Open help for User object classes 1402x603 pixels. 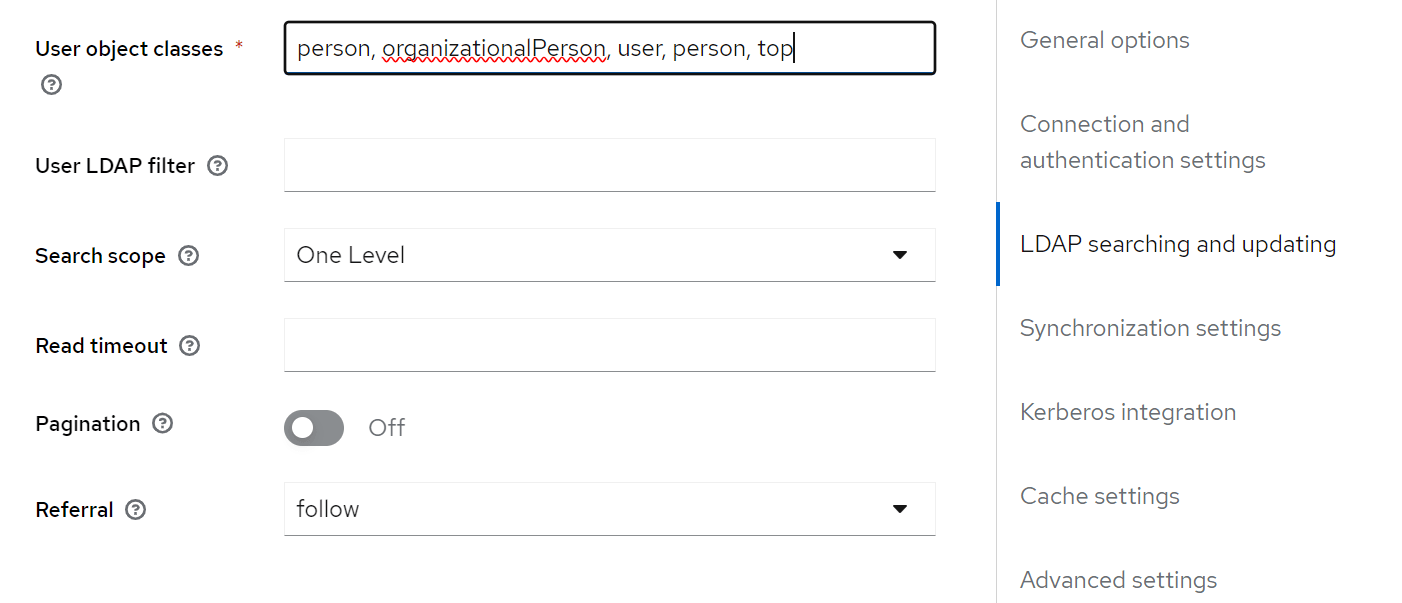[50, 84]
